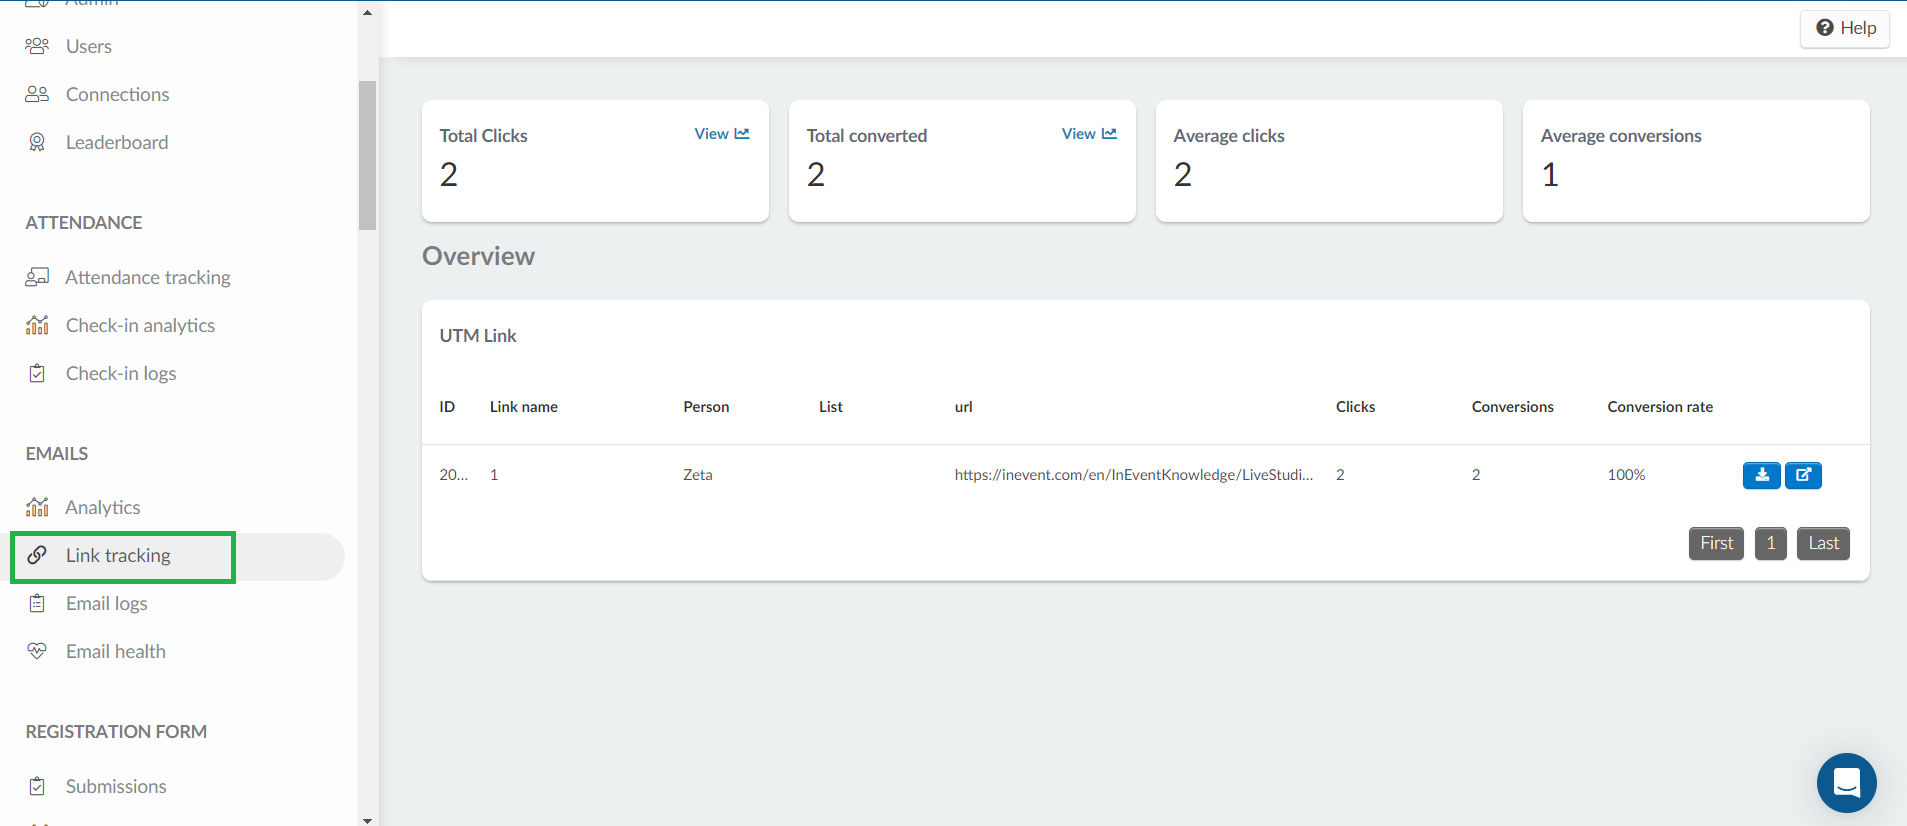Click the Zeta person cell
The image size is (1907, 826).
point(698,475)
